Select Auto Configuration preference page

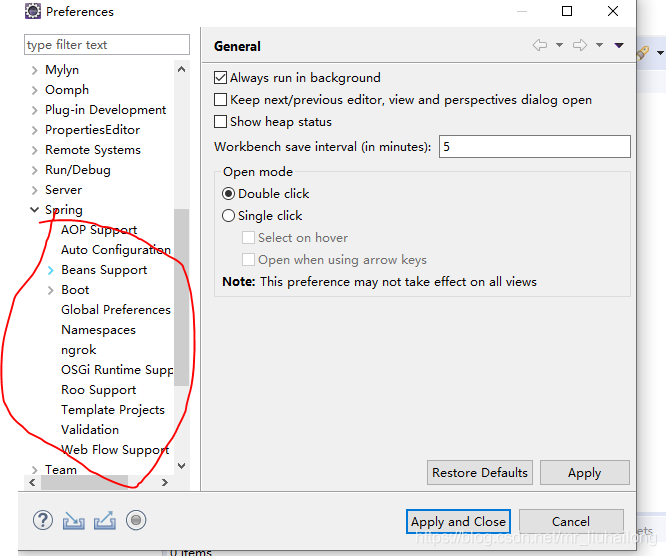coord(116,250)
